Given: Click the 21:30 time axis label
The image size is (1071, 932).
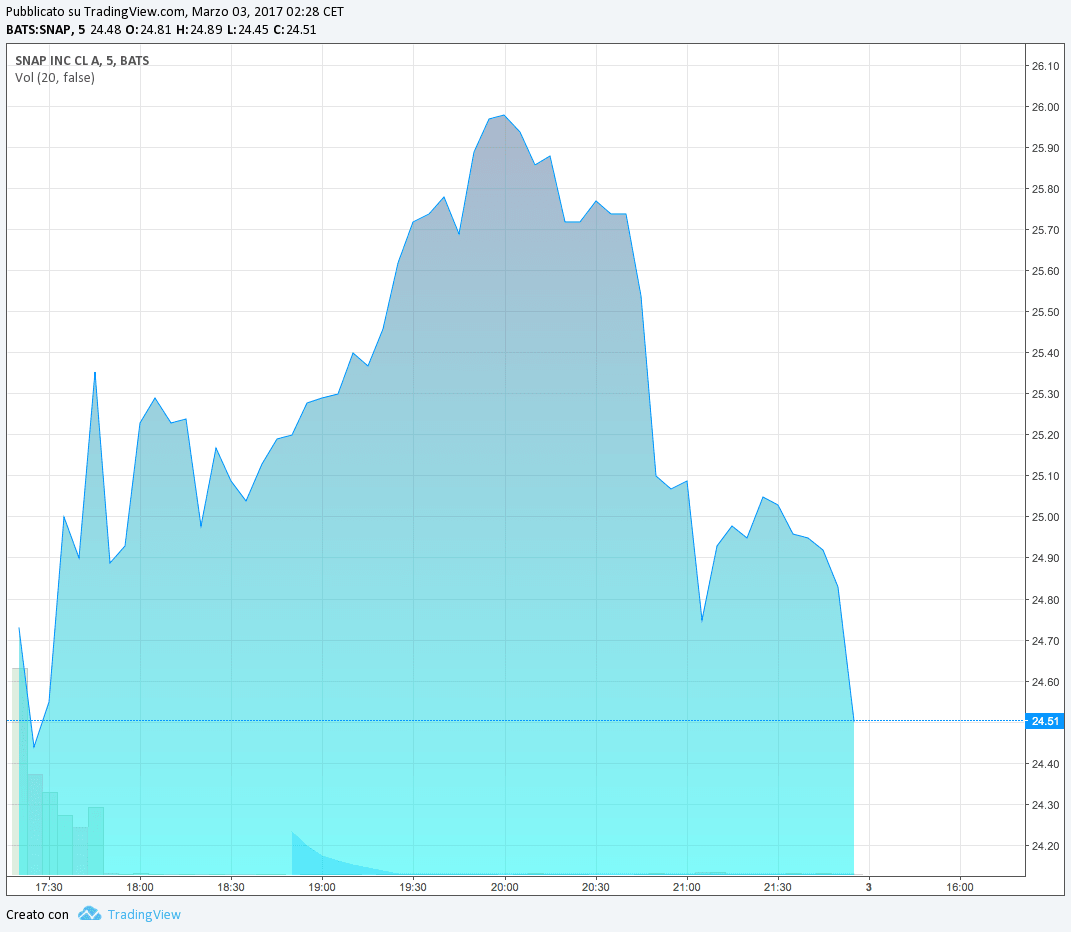Looking at the screenshot, I should pos(777,887).
